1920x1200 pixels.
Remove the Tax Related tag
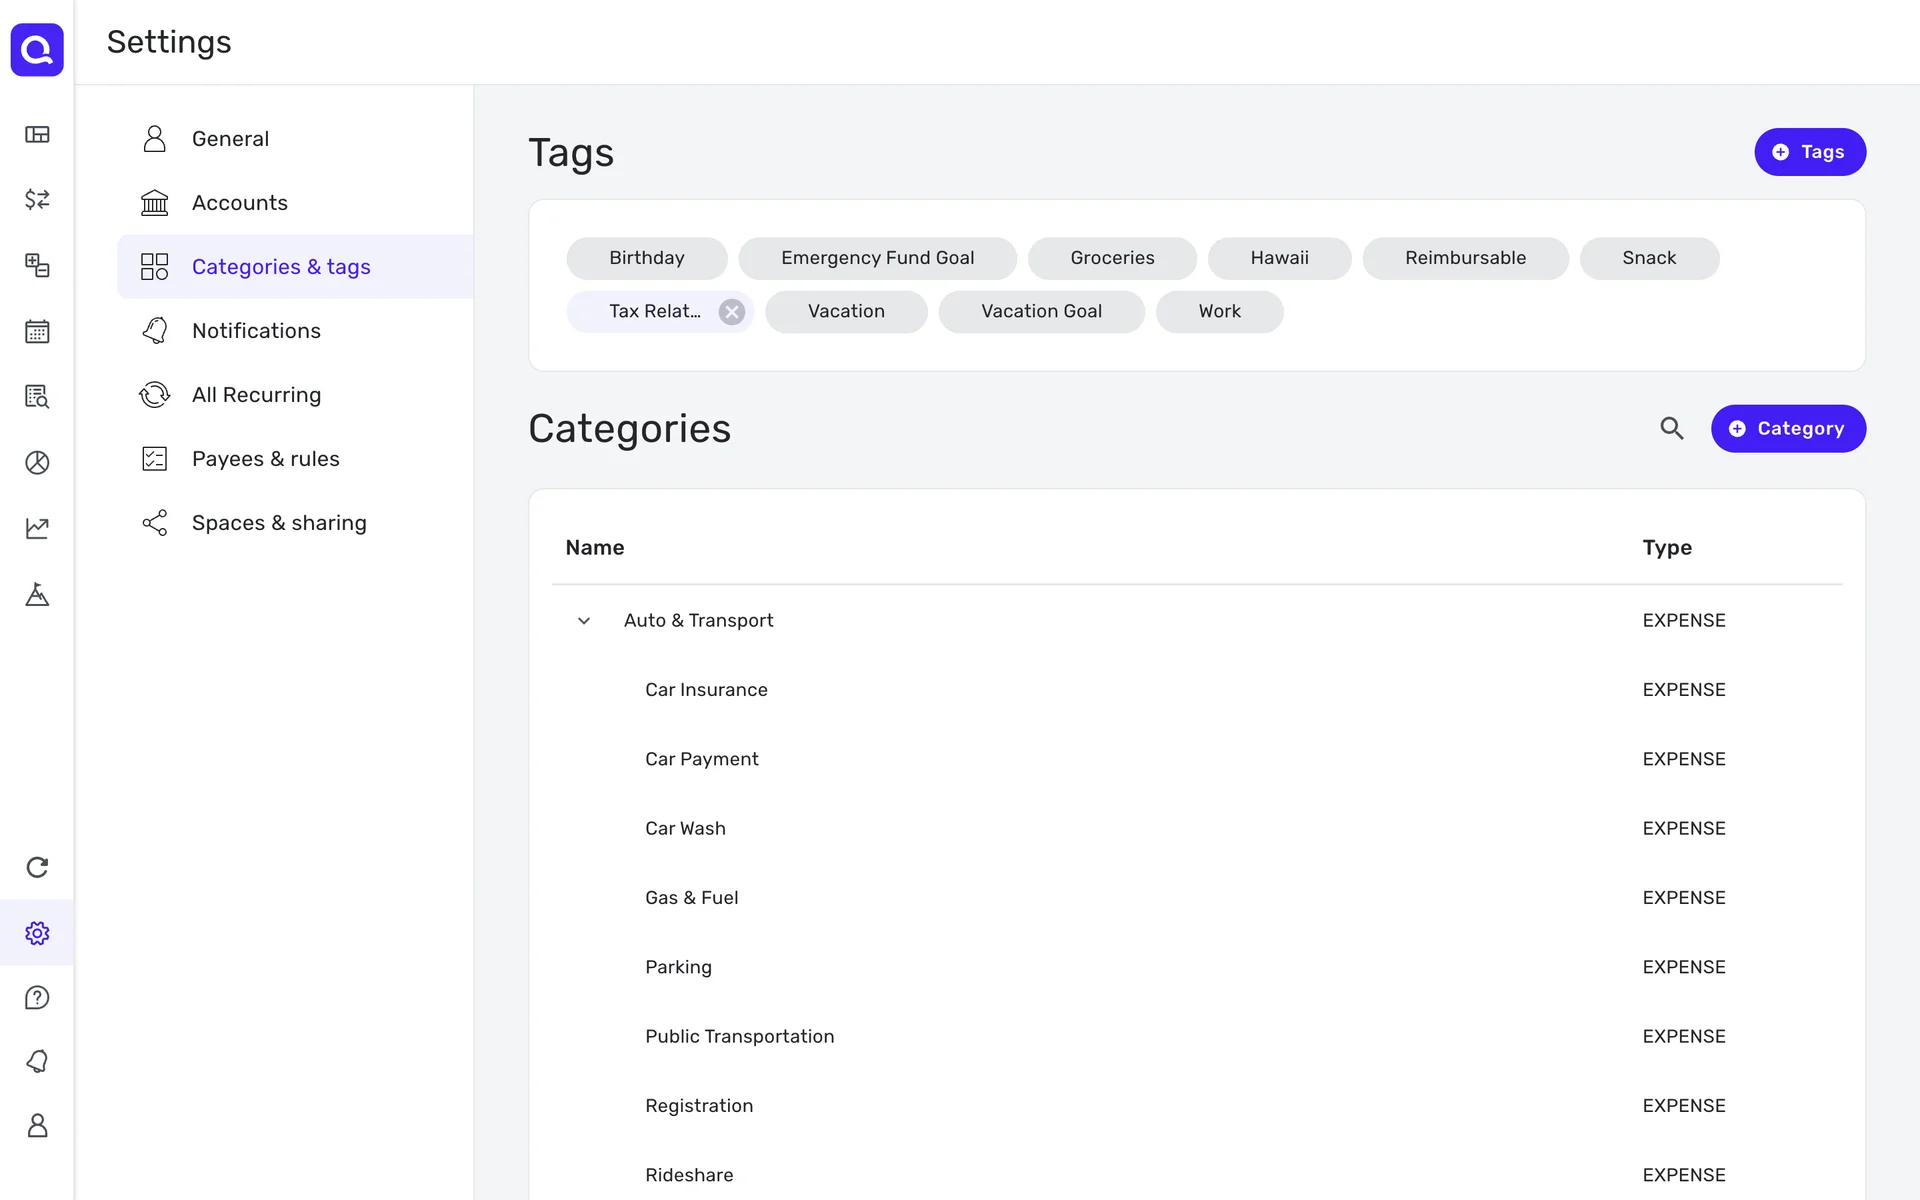[x=732, y=312]
